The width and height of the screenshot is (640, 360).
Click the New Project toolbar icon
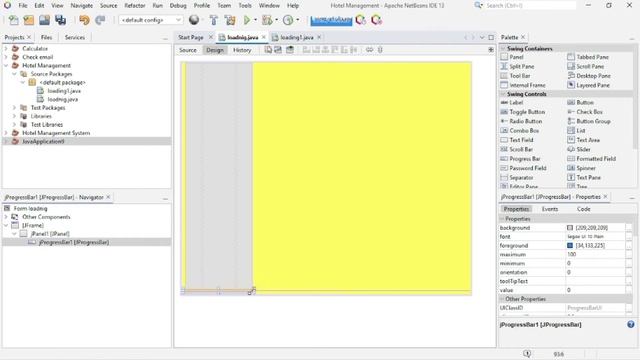click(29, 20)
